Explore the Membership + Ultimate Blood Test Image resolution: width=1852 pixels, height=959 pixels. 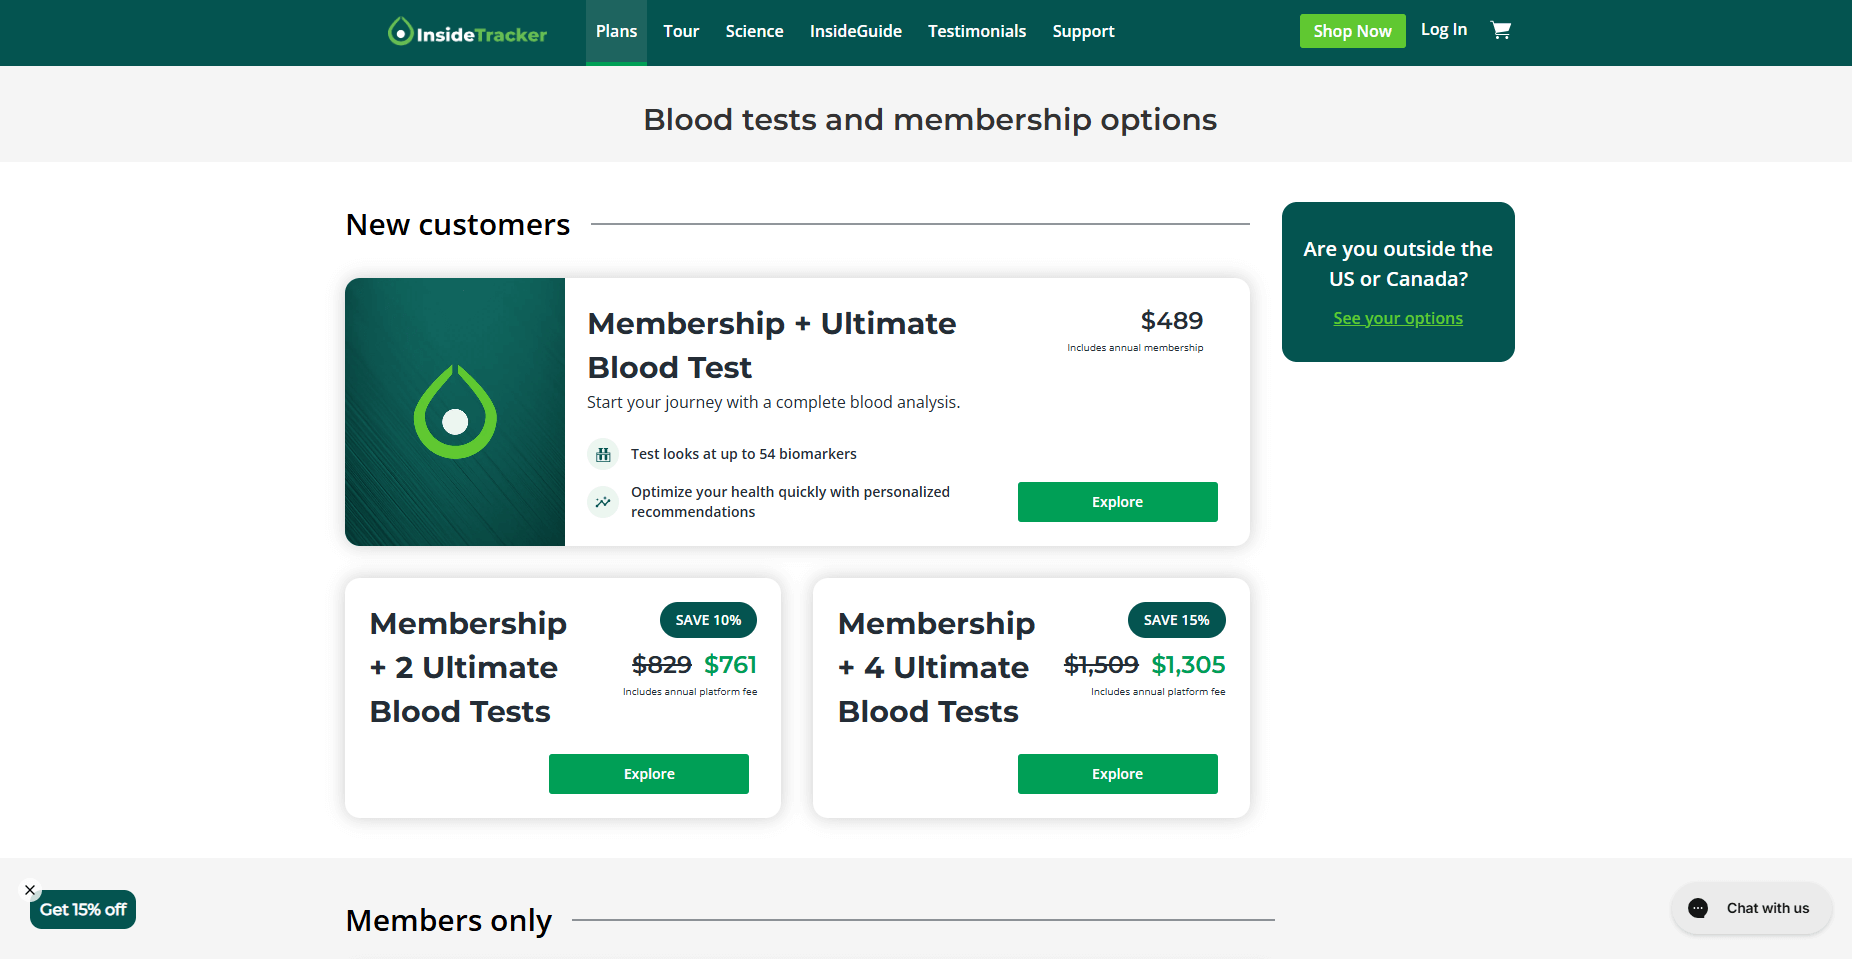point(1117,501)
